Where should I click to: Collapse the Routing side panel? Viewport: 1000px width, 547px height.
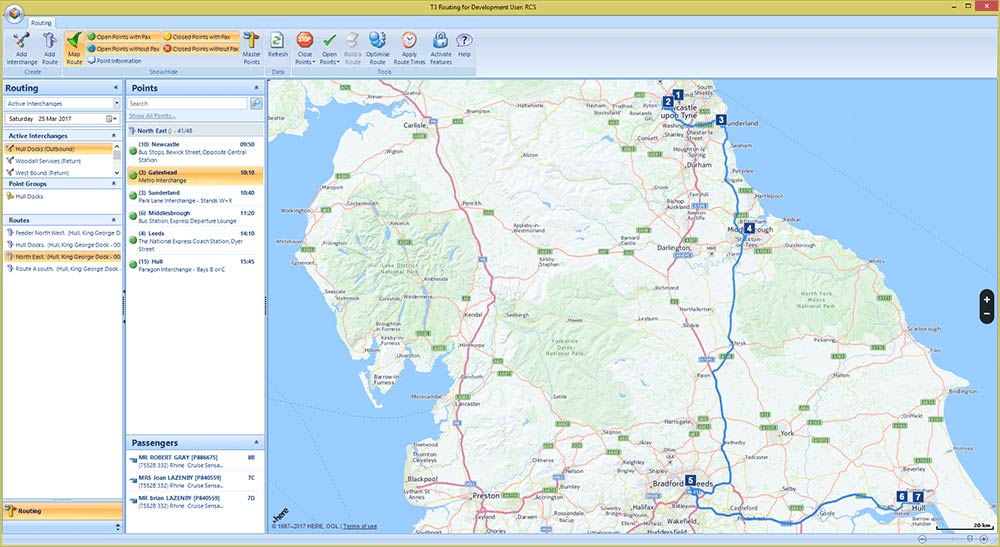point(115,88)
